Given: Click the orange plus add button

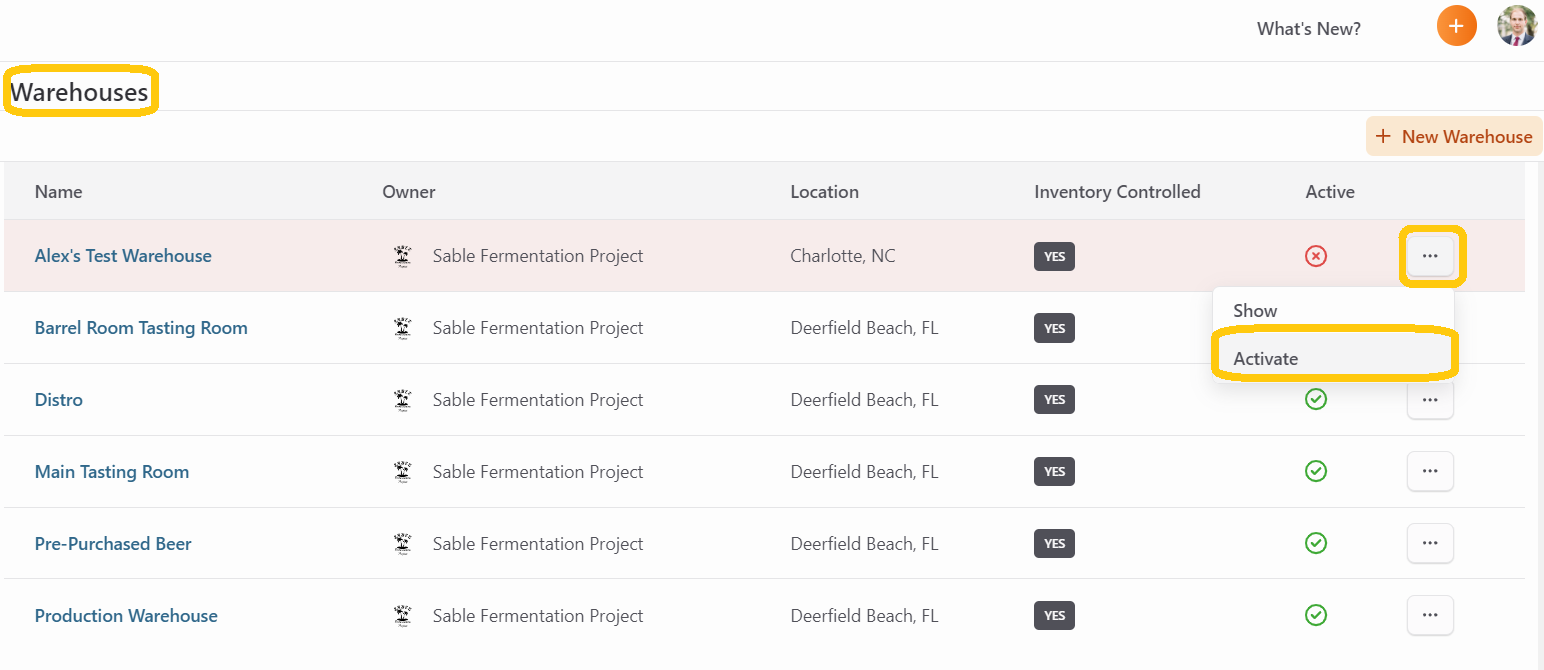Looking at the screenshot, I should coord(1456,26).
